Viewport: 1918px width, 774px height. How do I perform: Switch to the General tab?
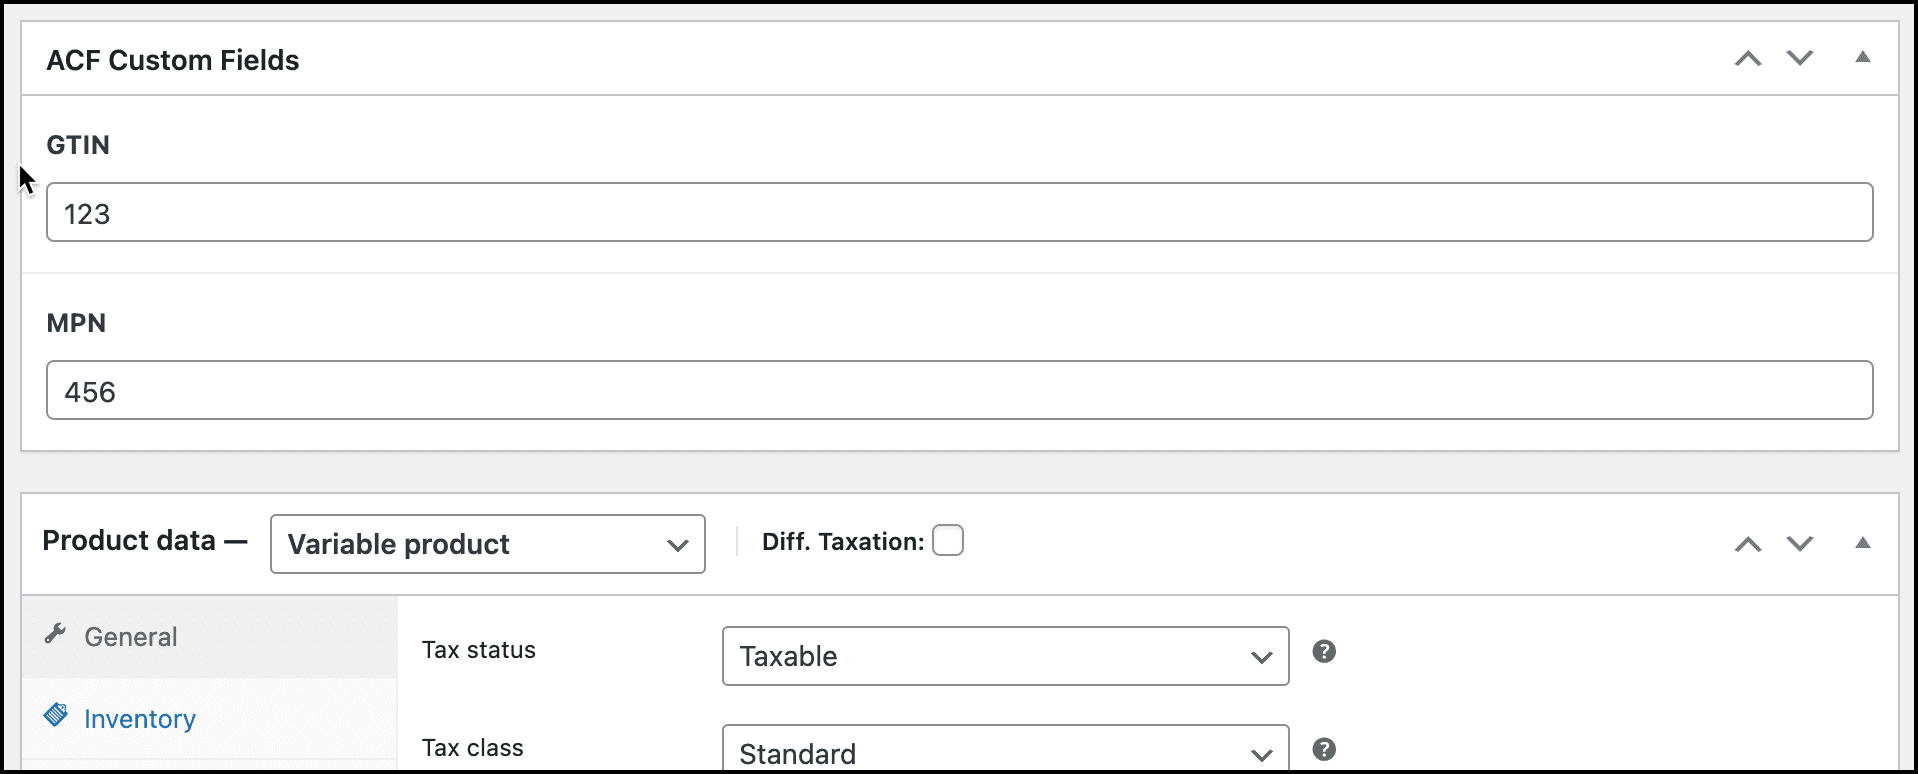coord(131,636)
